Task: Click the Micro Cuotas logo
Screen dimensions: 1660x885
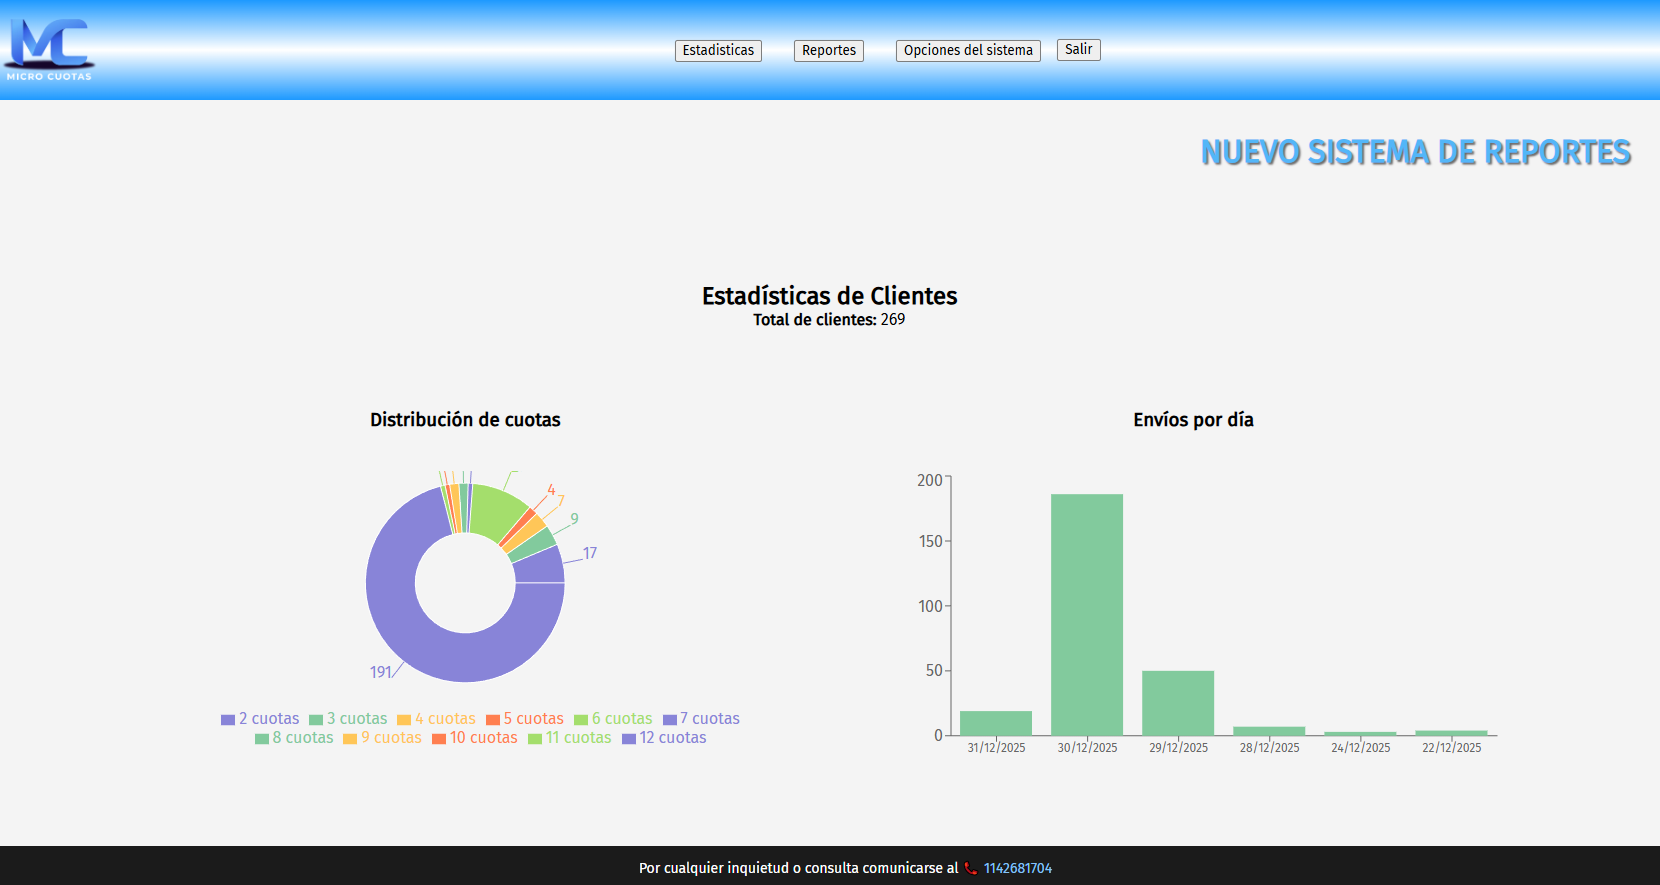Action: click(49, 49)
